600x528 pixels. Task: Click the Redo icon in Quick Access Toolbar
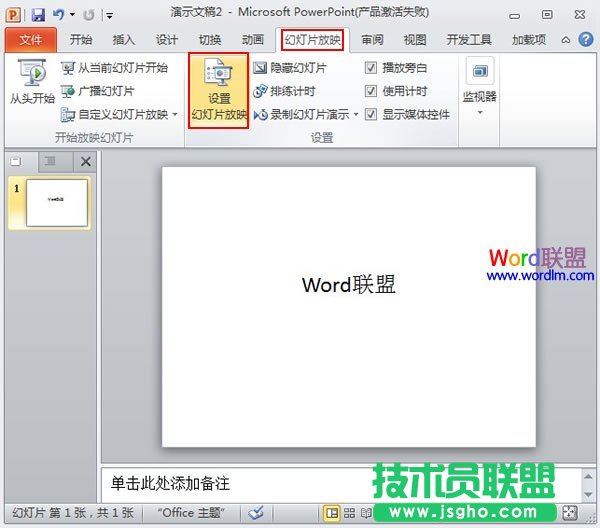pos(89,15)
